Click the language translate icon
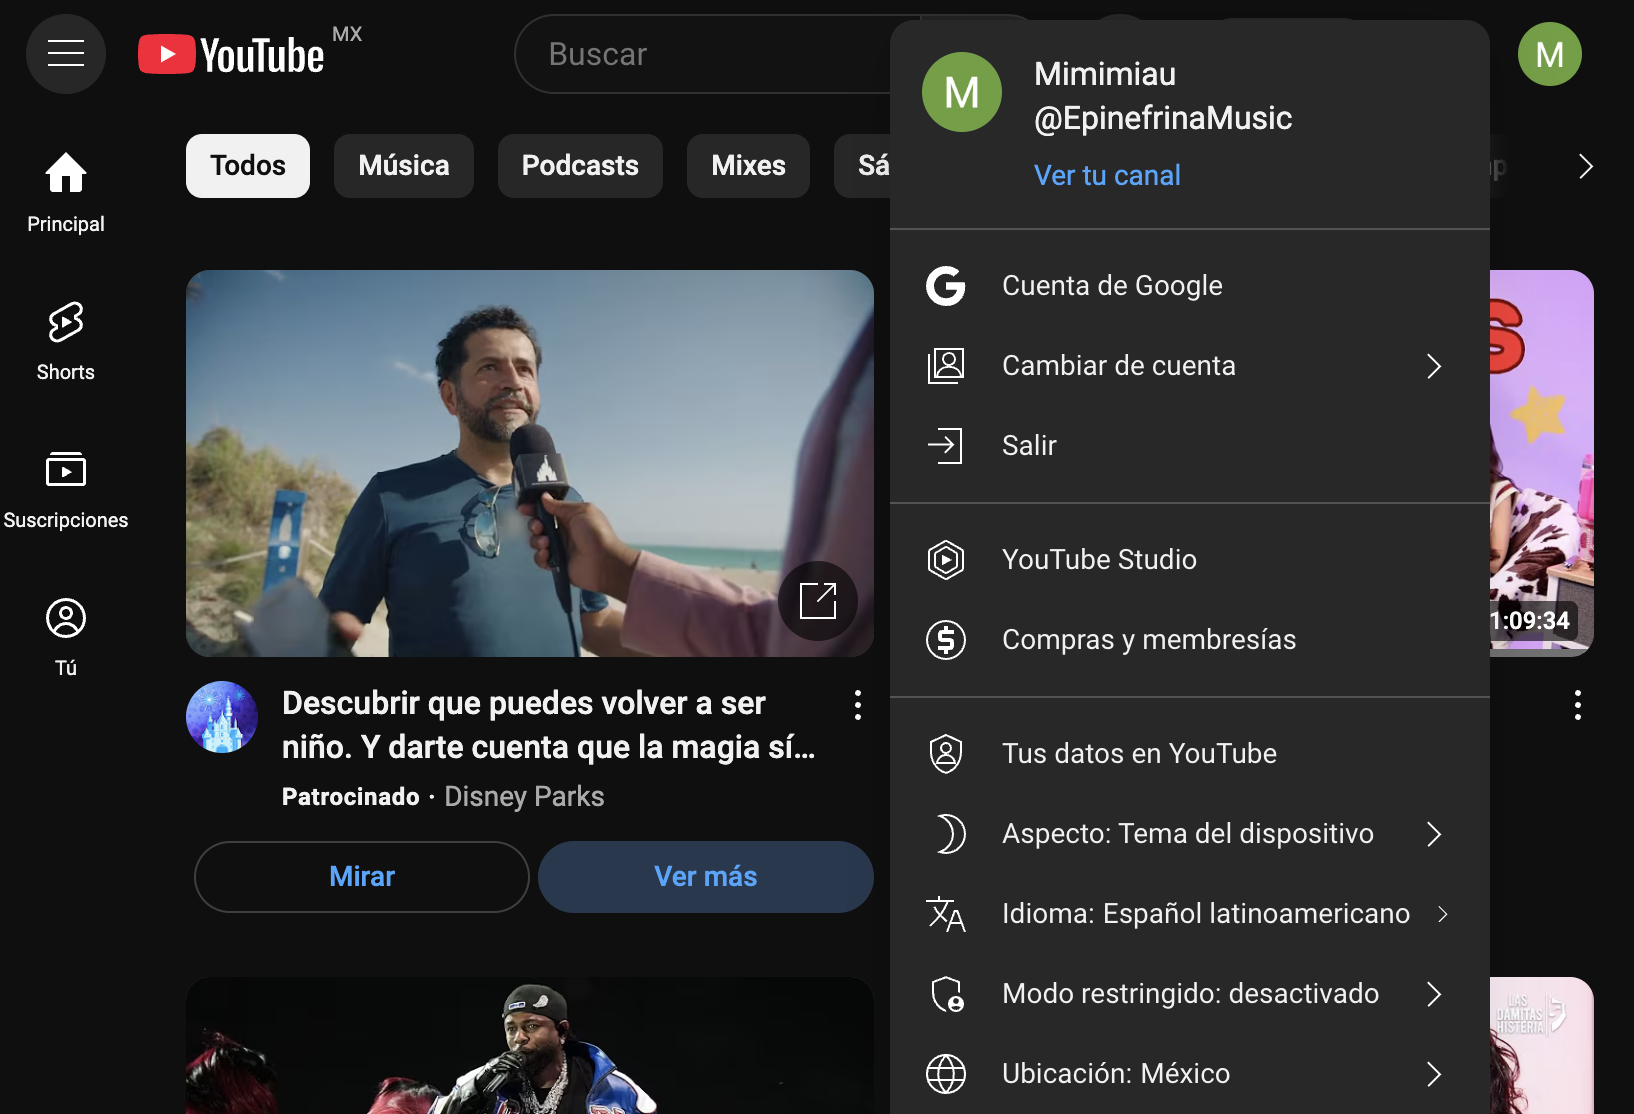This screenshot has height=1114, width=1634. click(x=946, y=914)
